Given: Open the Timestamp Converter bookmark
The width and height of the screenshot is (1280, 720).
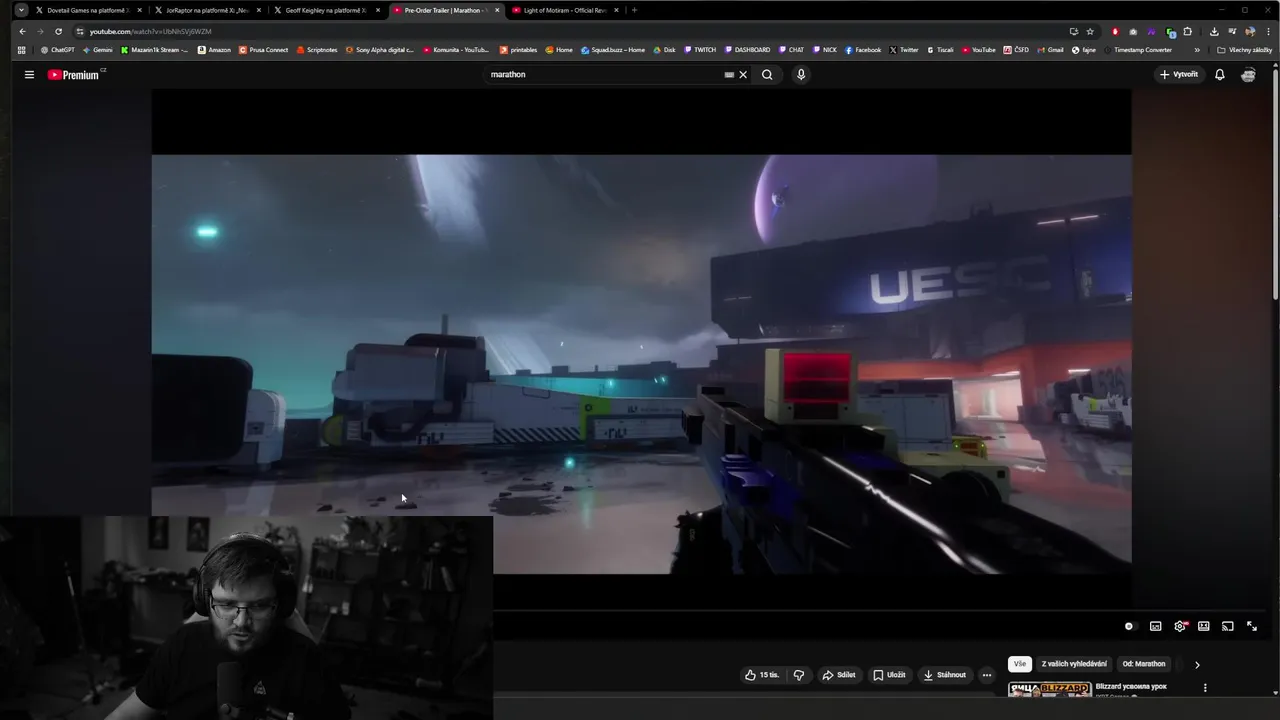Looking at the screenshot, I should tap(1139, 50).
